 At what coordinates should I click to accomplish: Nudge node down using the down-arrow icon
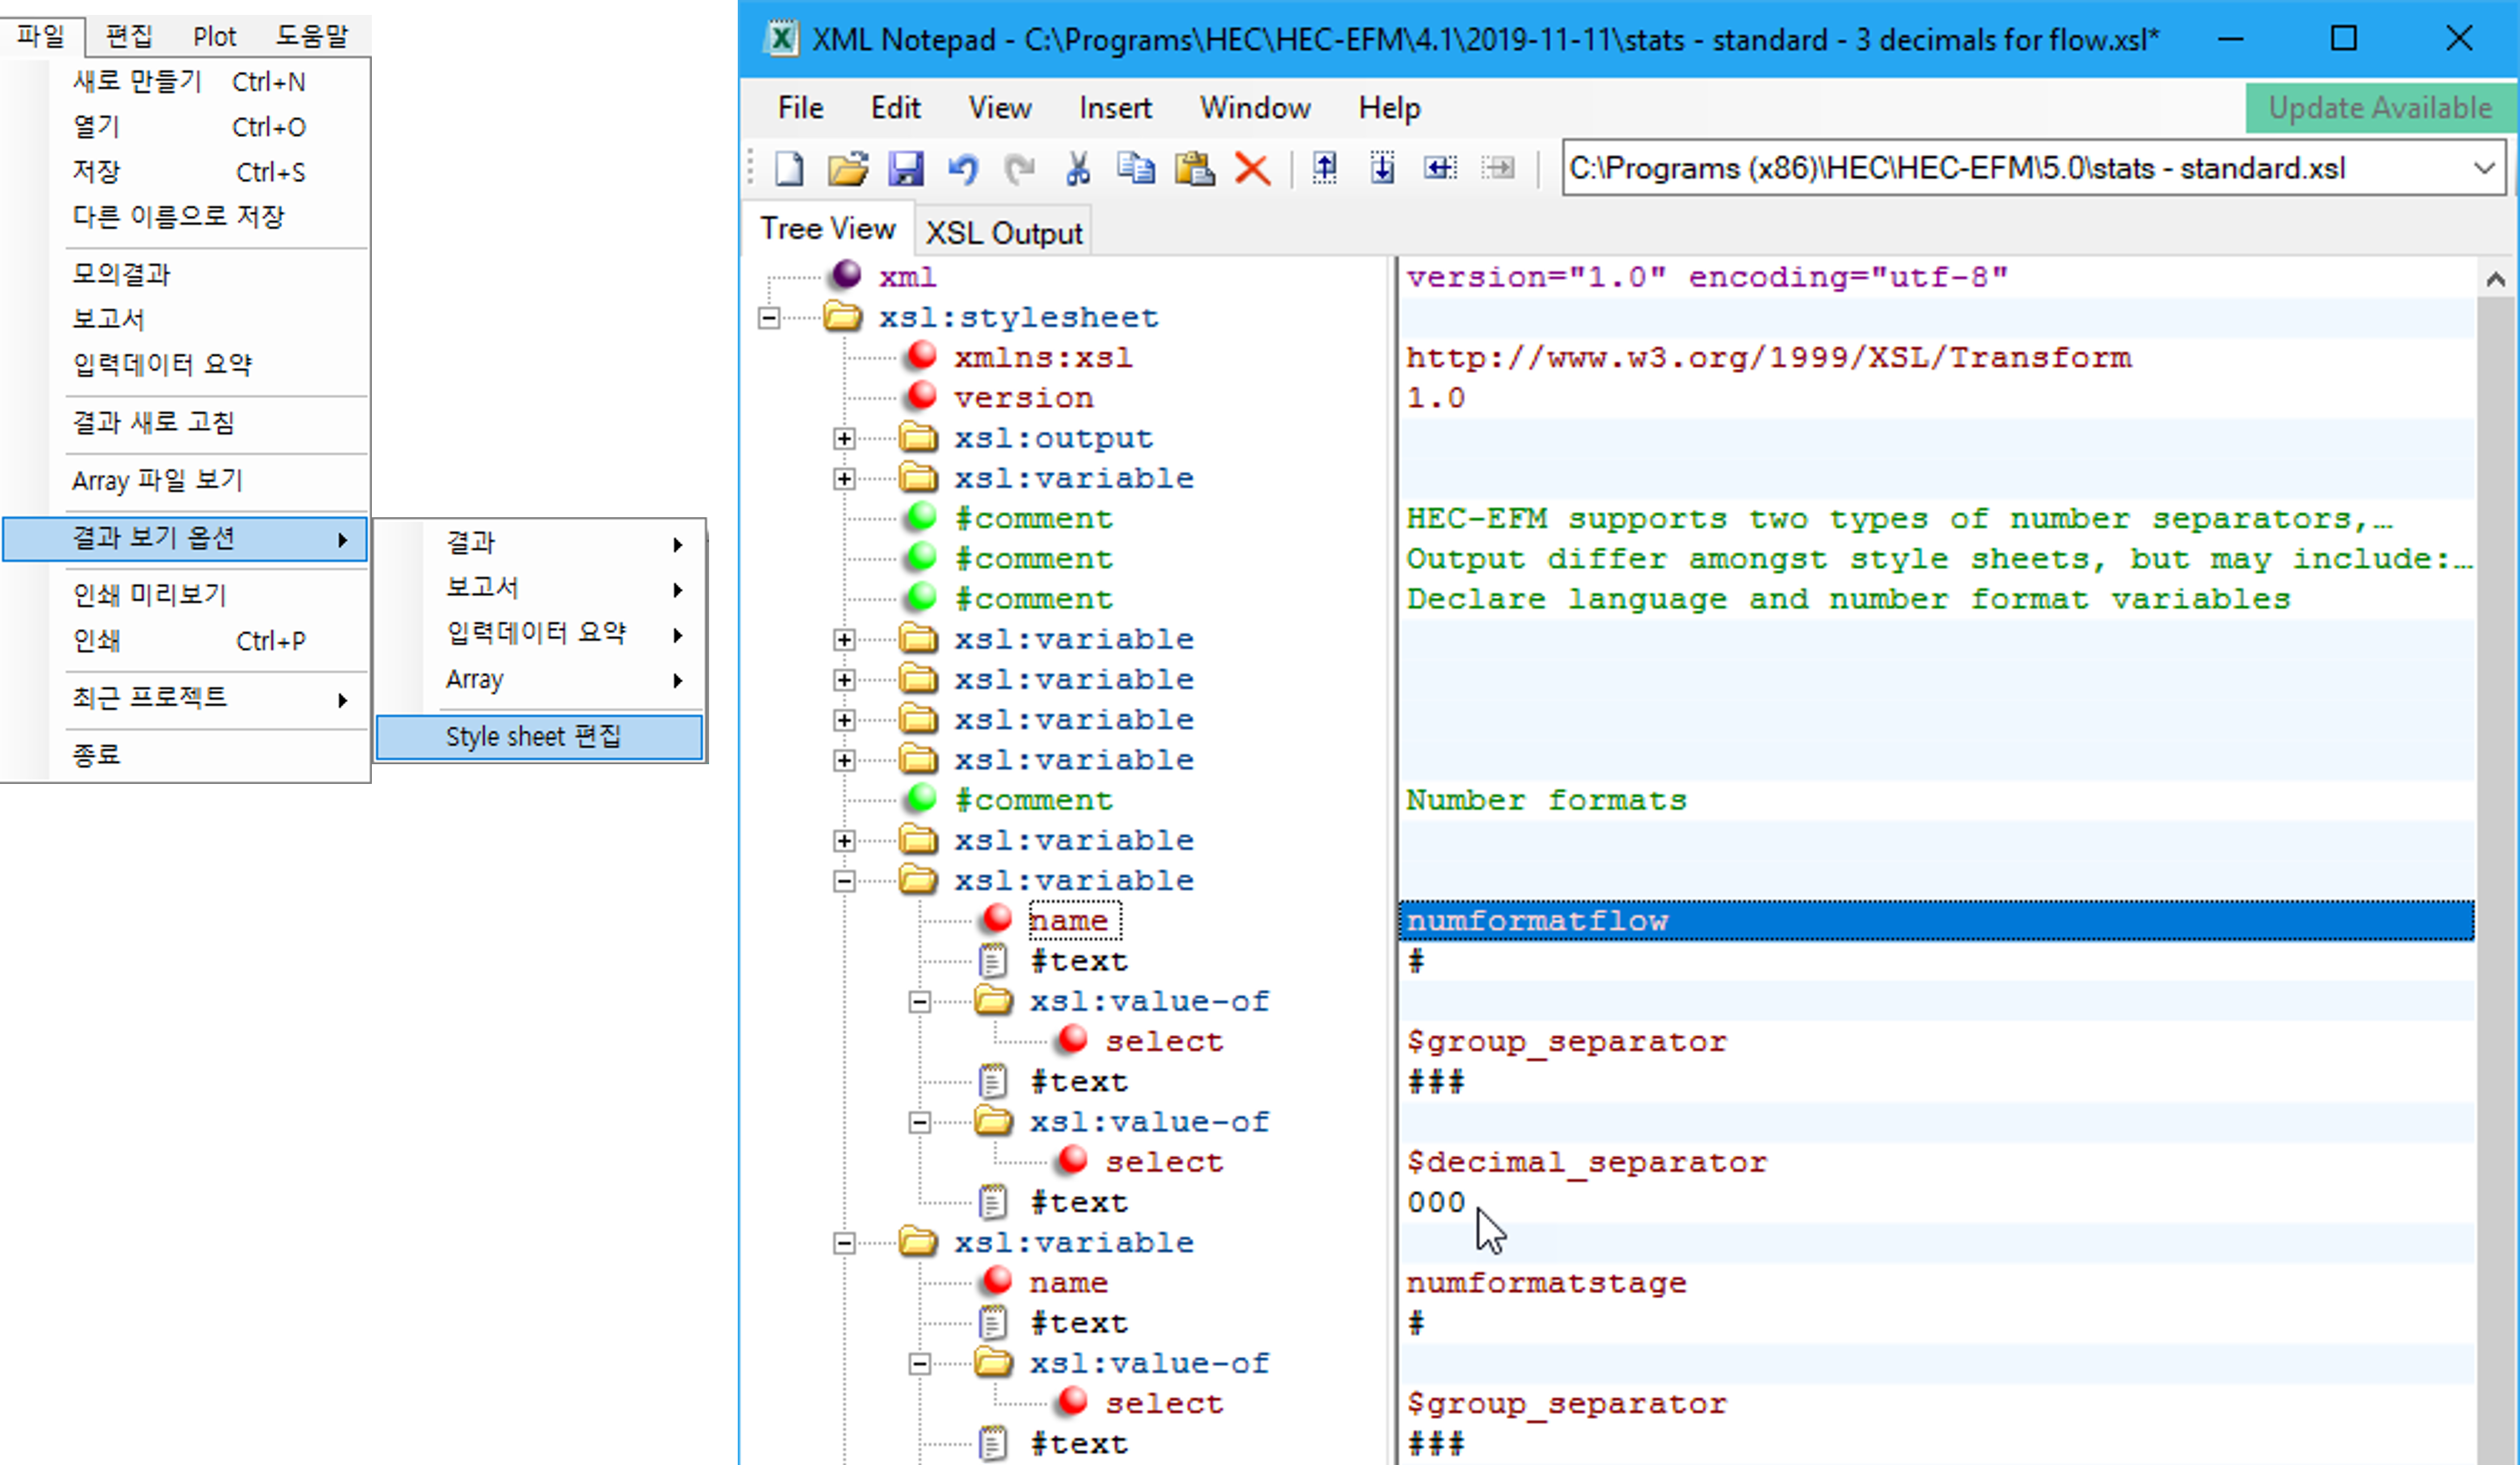(1382, 168)
